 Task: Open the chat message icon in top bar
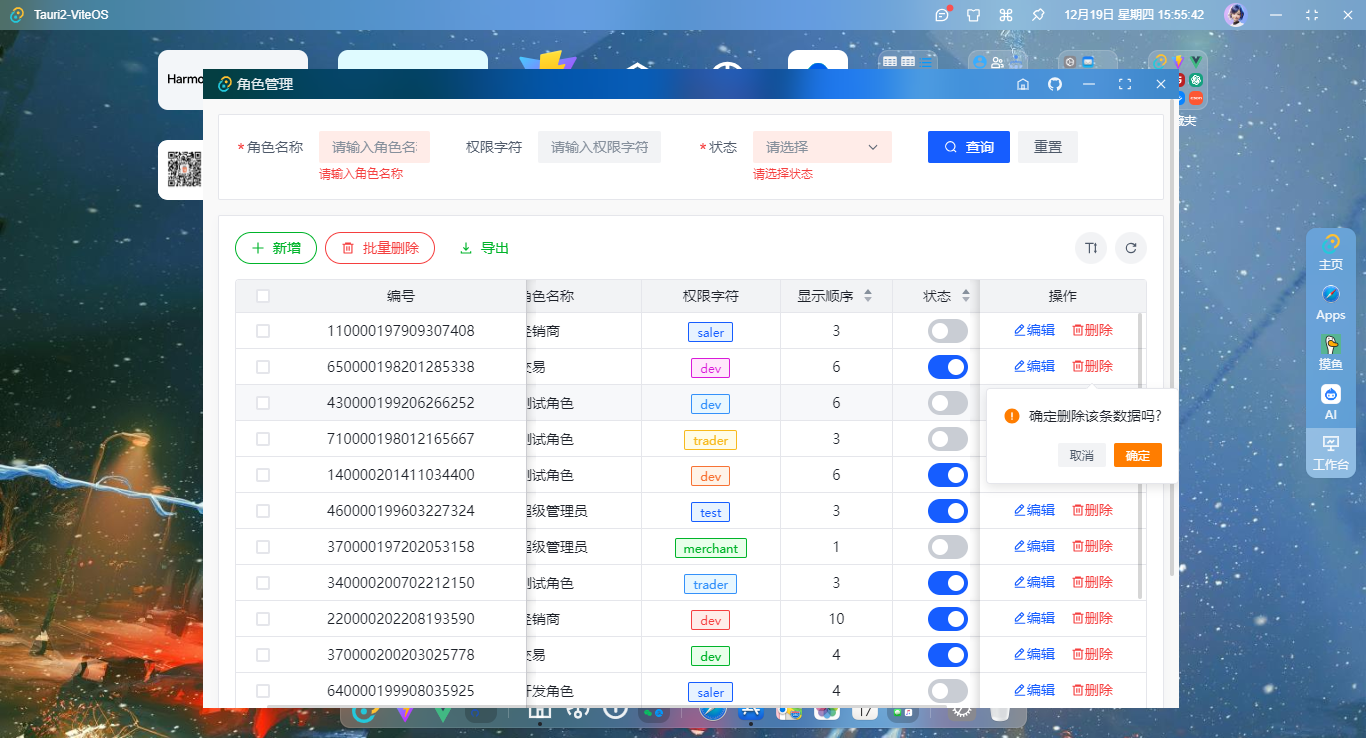pos(942,15)
